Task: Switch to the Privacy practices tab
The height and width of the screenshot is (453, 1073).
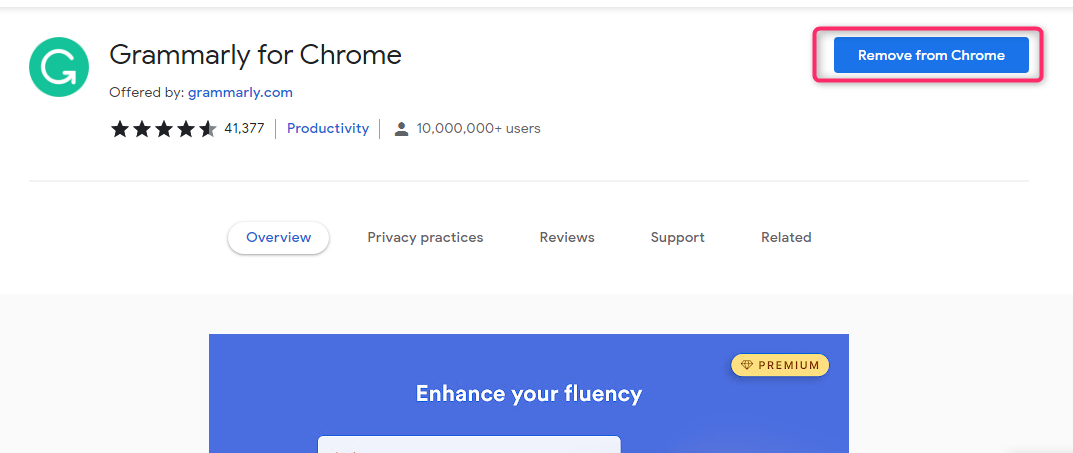Action: (425, 237)
